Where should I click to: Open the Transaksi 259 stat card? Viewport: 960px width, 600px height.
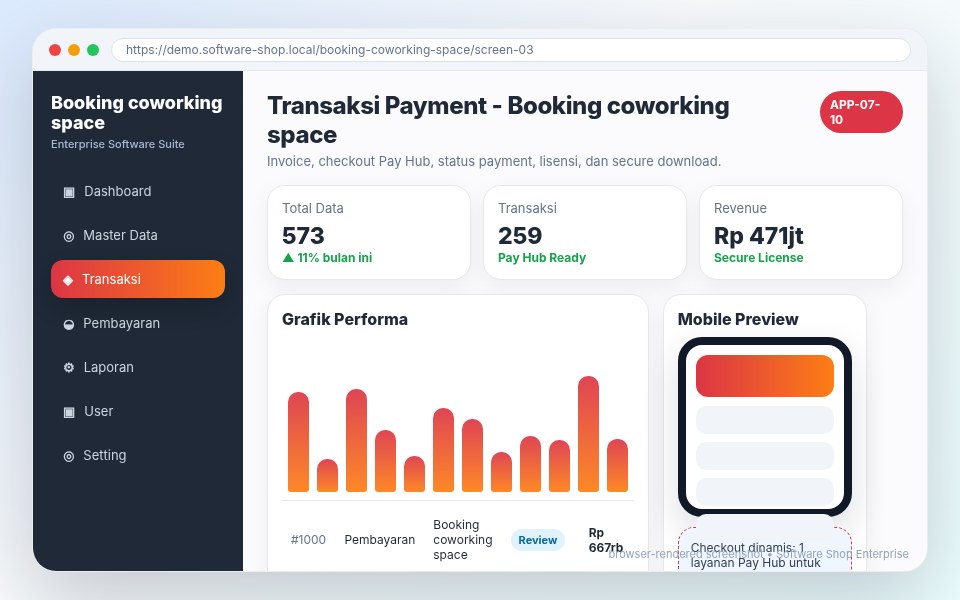pyautogui.click(x=585, y=233)
